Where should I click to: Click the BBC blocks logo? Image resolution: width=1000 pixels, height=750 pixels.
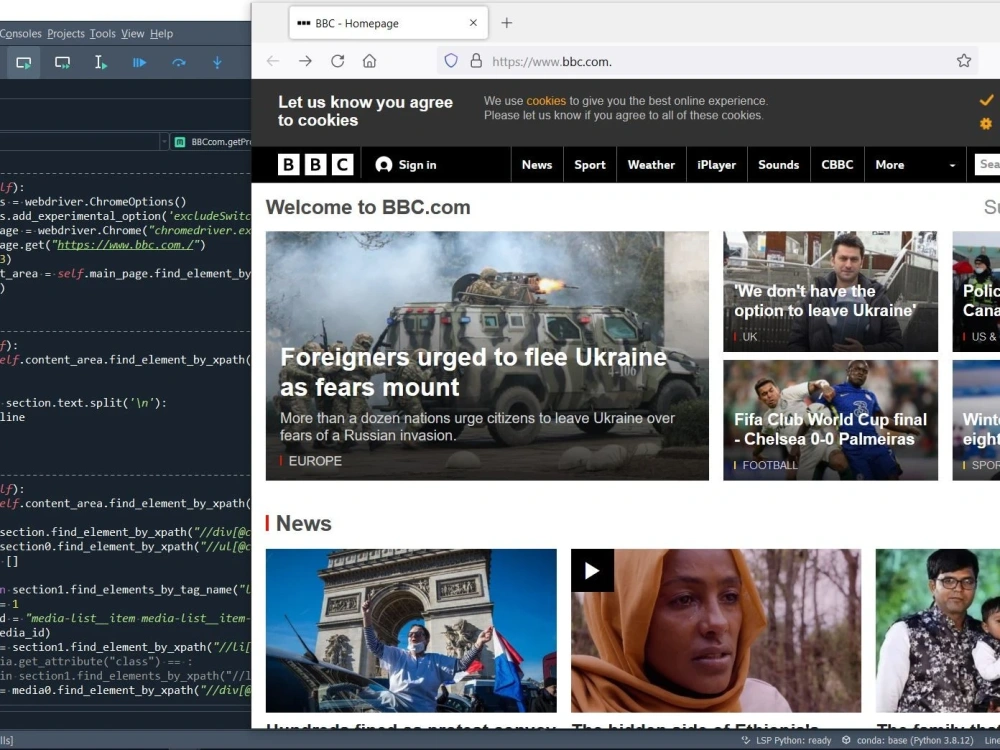315,165
